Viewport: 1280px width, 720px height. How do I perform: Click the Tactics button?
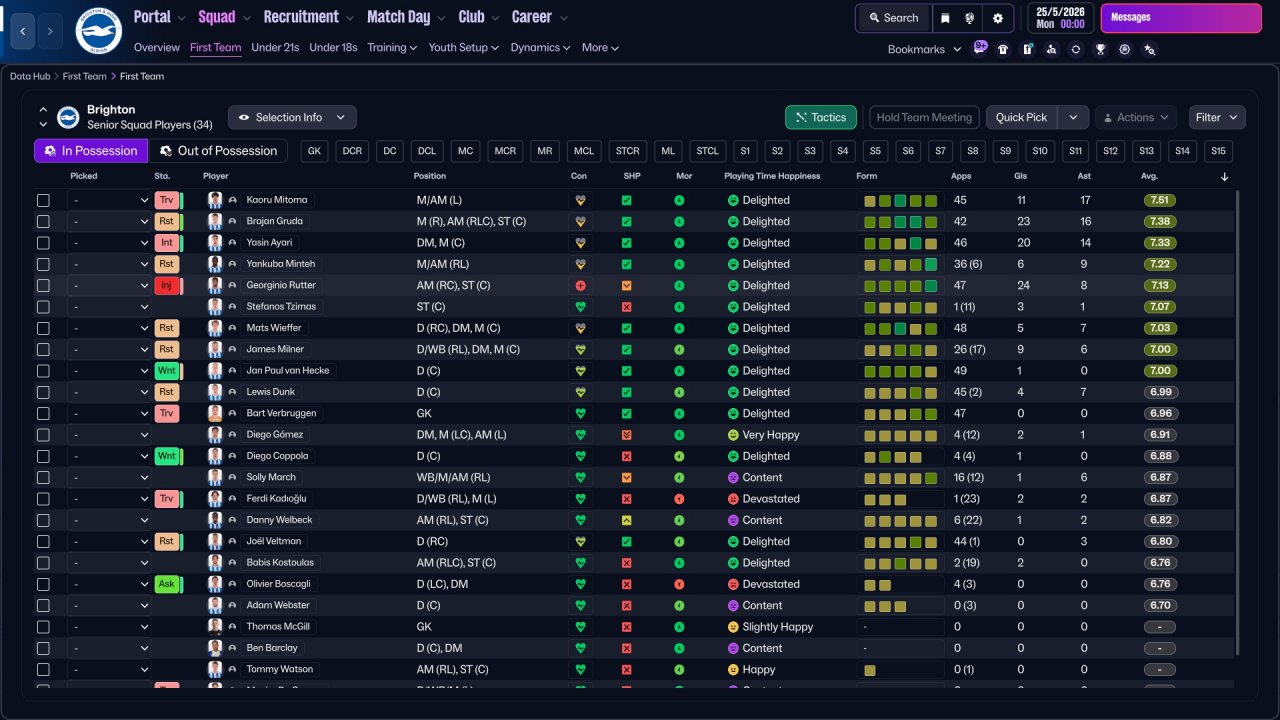click(x=820, y=117)
